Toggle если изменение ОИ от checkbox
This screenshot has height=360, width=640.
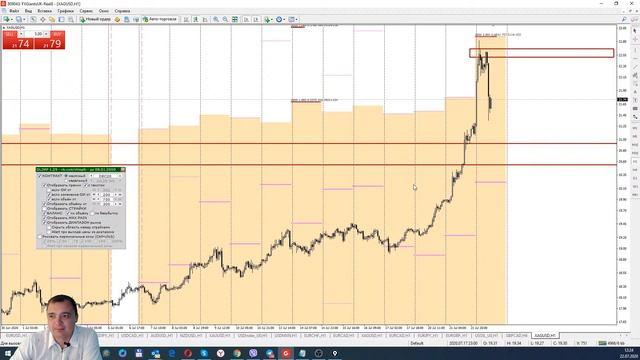click(49, 195)
